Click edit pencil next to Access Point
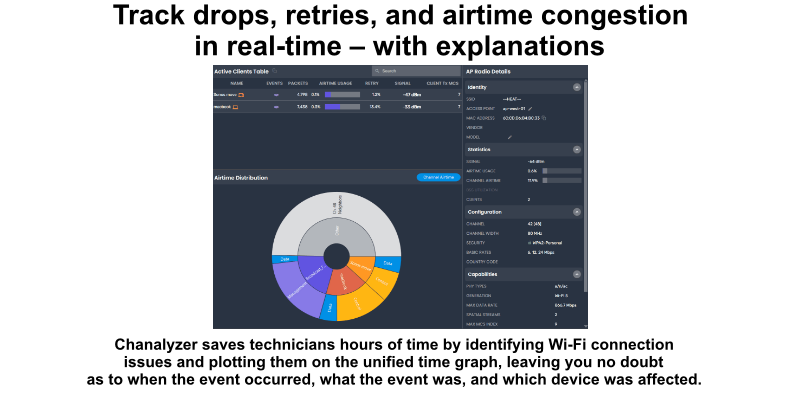Screen dimensions: 800x400 (530, 108)
